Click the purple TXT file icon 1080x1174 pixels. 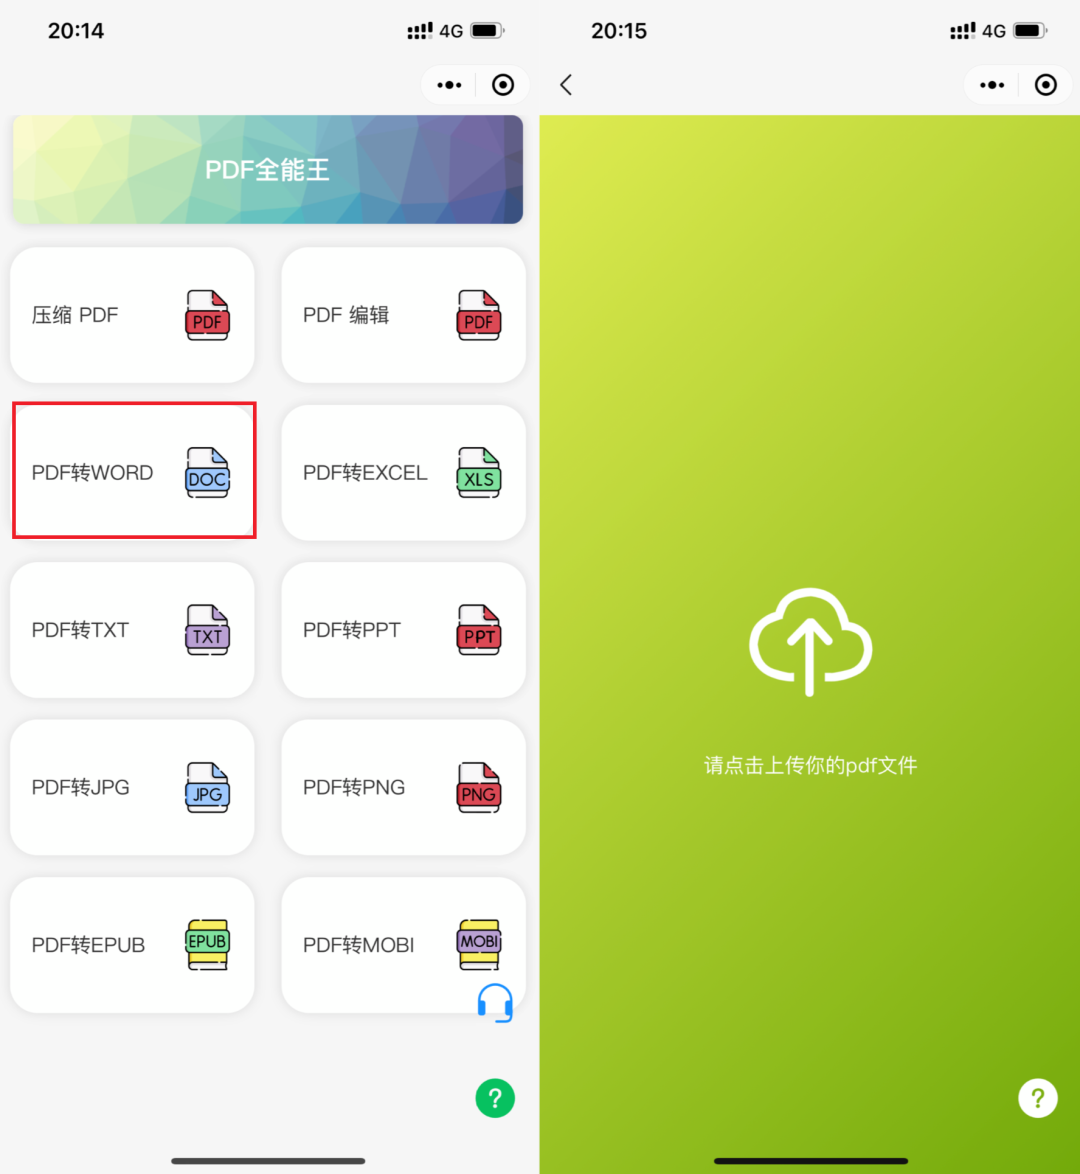207,630
